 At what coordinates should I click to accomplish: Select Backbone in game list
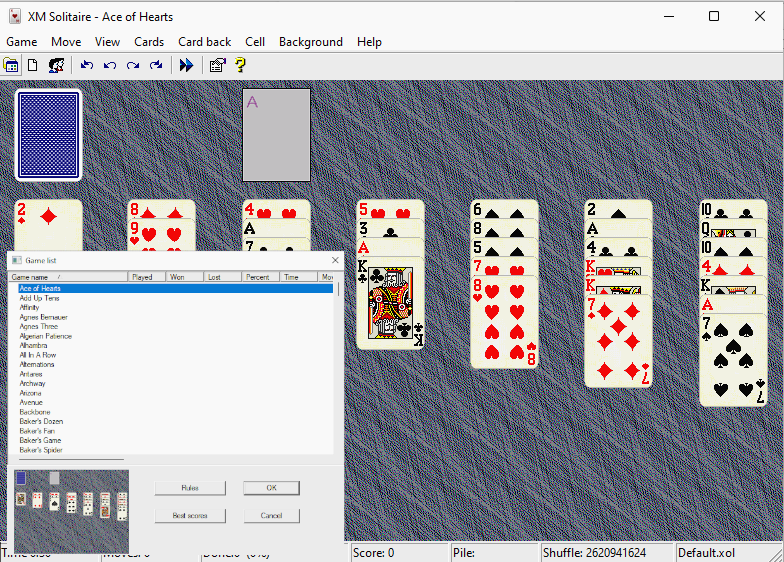[34, 412]
